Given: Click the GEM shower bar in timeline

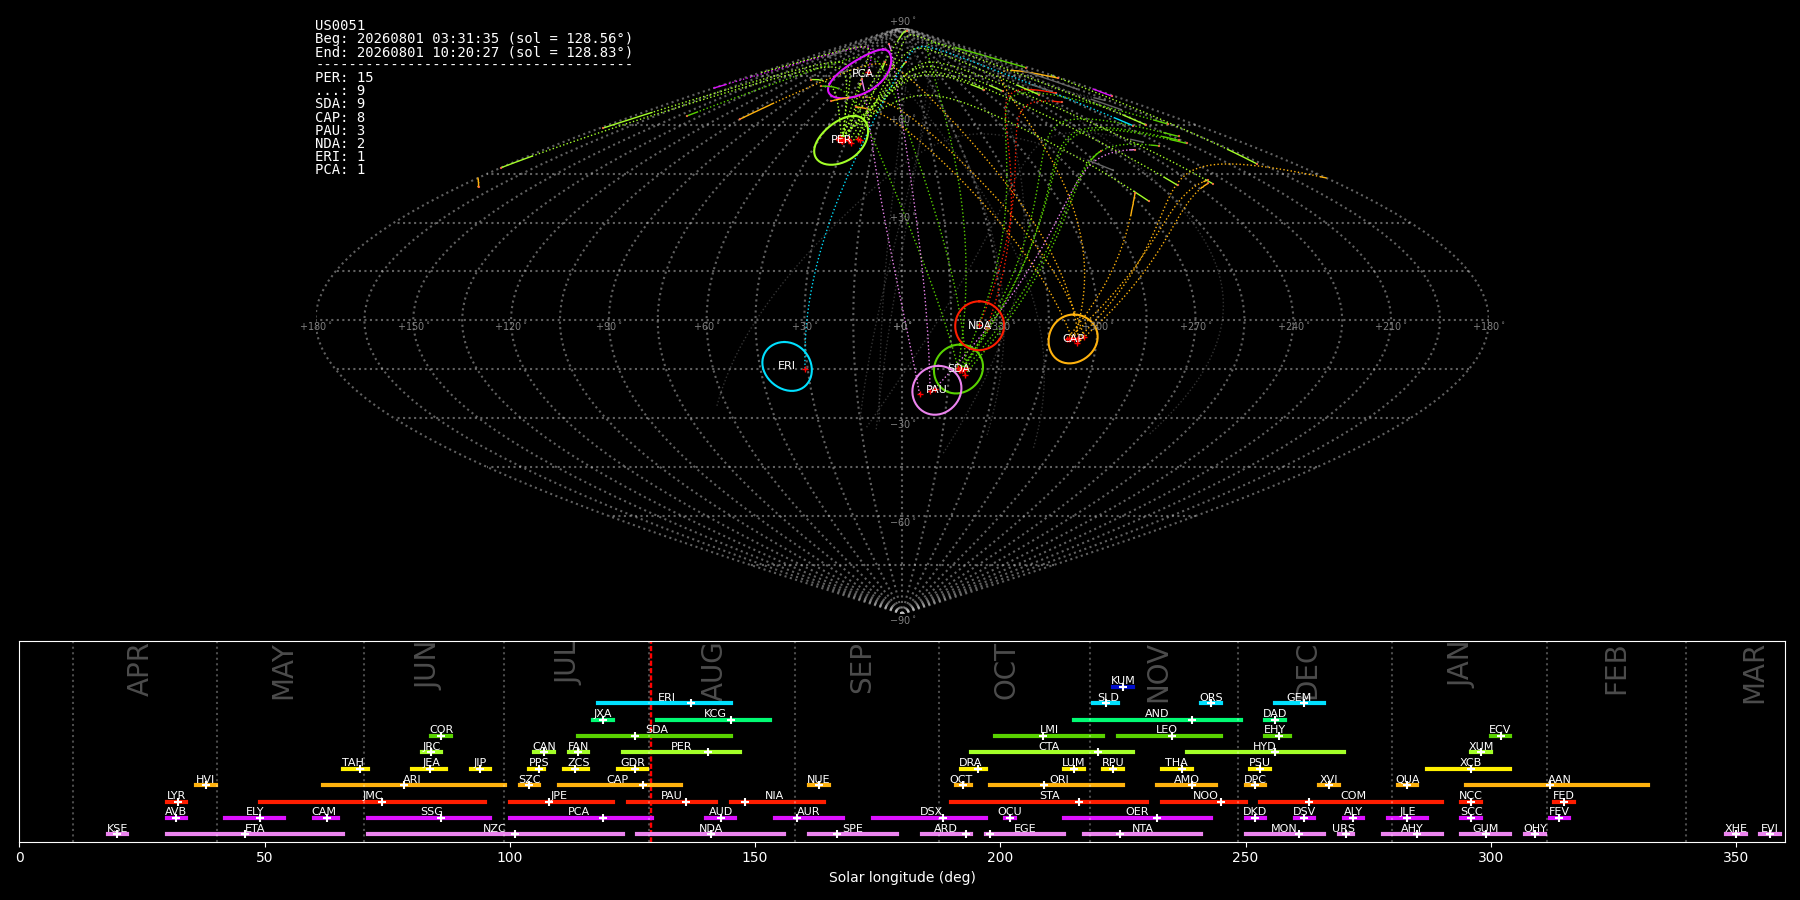Looking at the screenshot, I should 1299,703.
